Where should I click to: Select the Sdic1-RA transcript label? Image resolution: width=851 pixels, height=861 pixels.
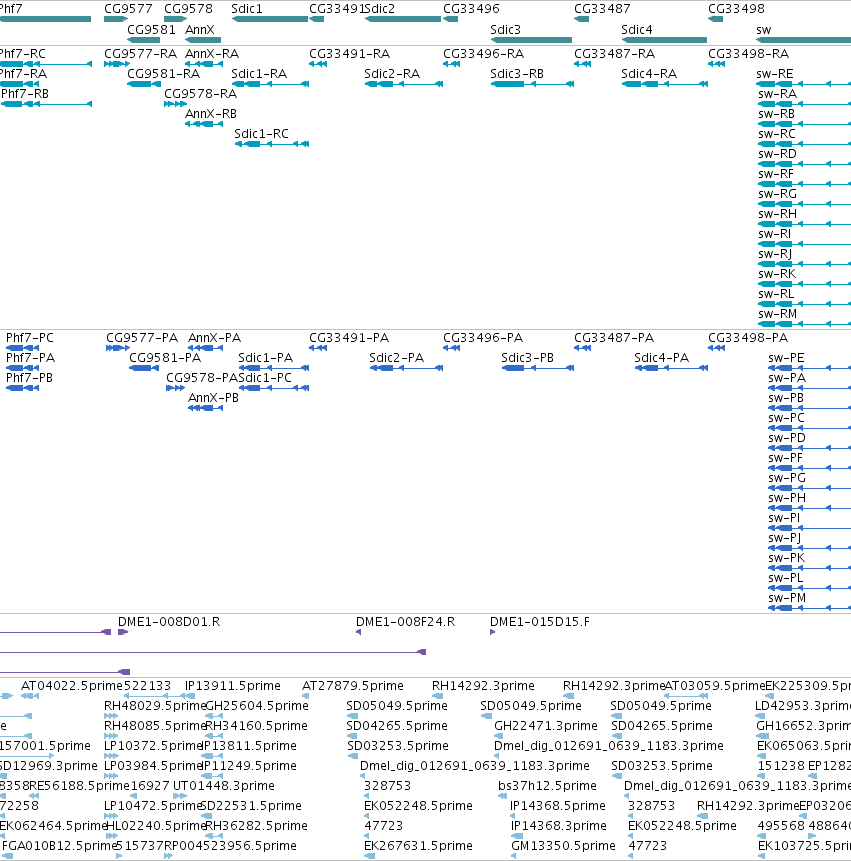(259, 74)
